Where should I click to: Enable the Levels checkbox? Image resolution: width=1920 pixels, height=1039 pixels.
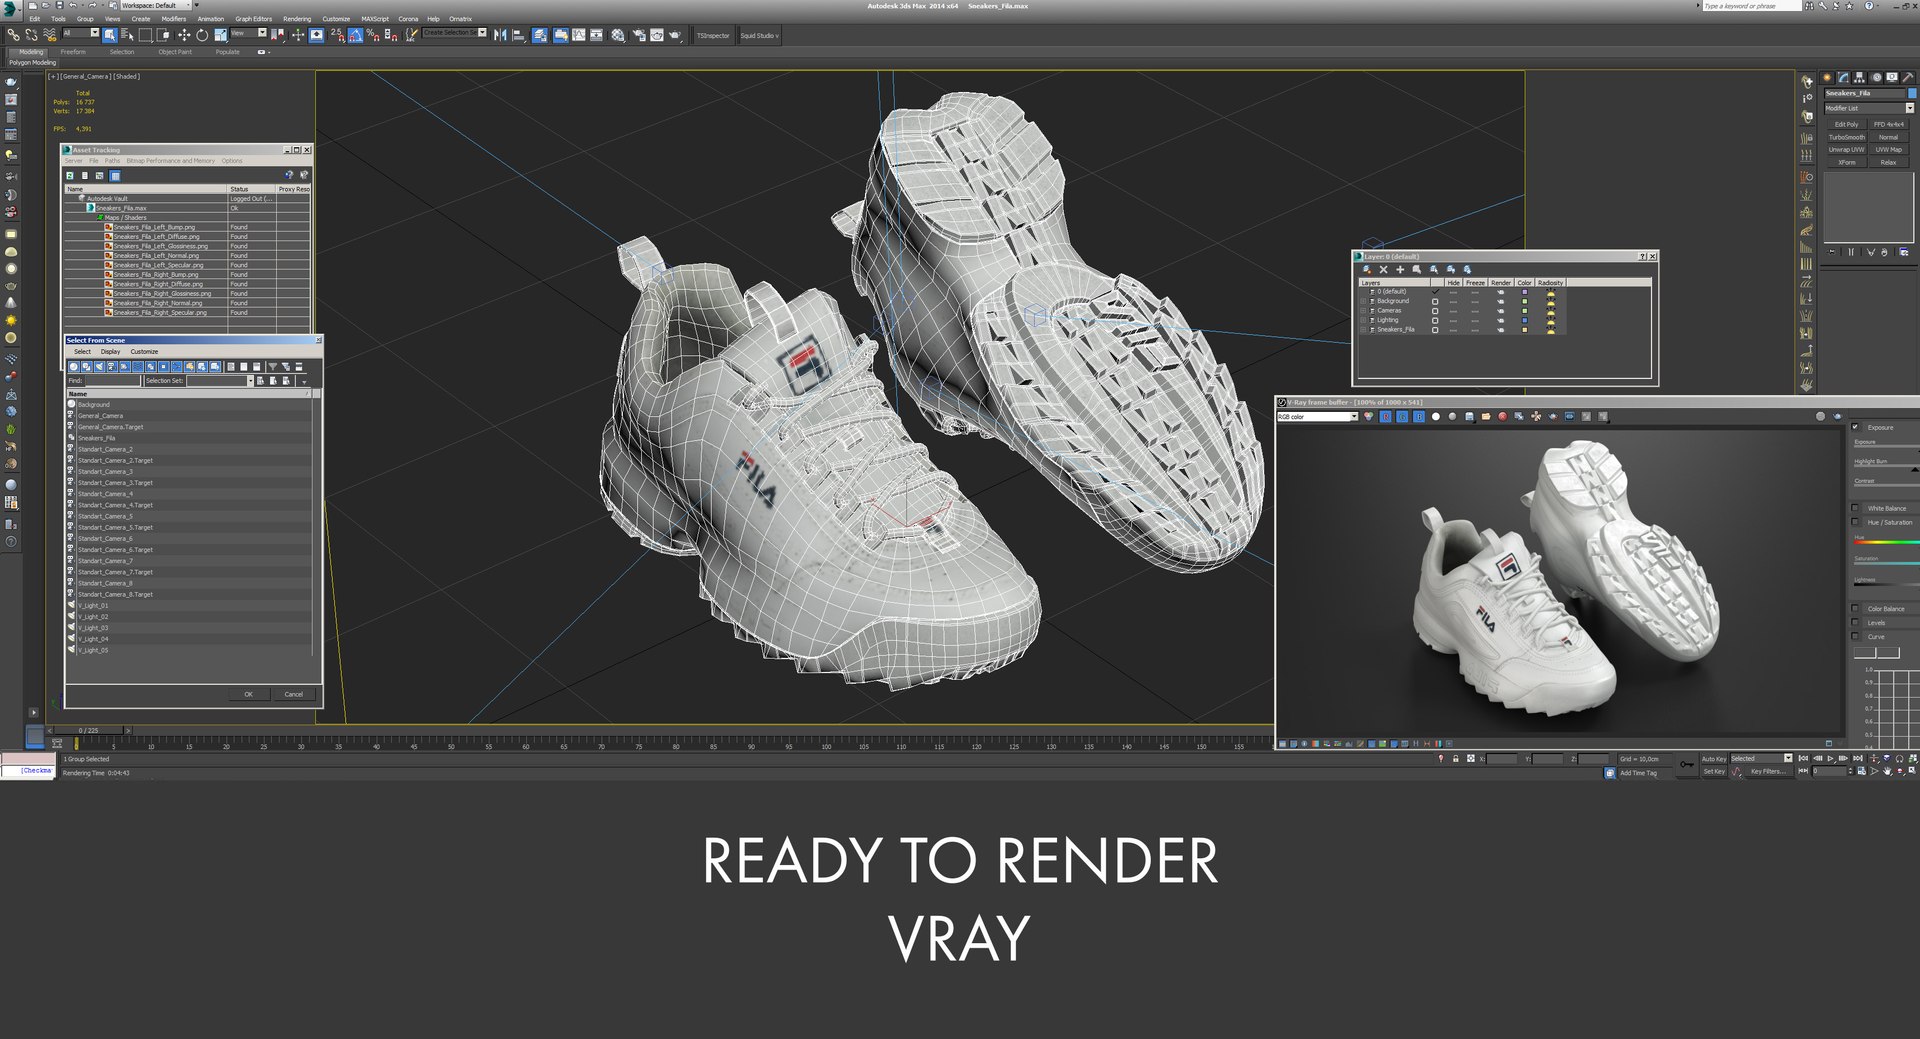(x=1855, y=622)
